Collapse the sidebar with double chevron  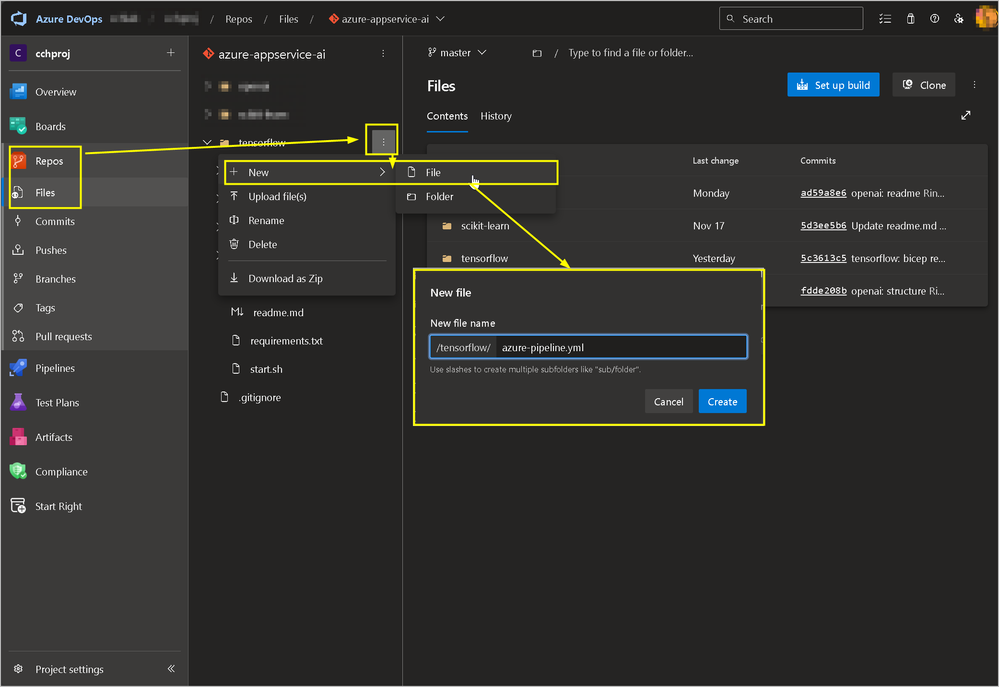tap(171, 669)
